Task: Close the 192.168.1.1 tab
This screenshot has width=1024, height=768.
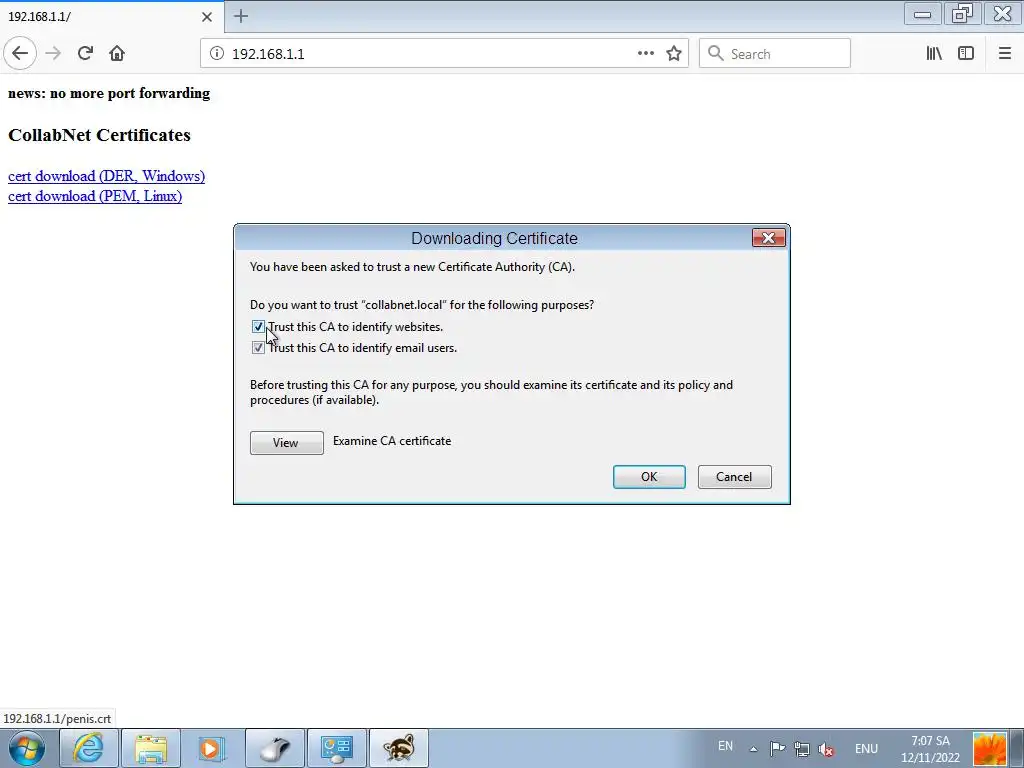Action: click(x=206, y=17)
